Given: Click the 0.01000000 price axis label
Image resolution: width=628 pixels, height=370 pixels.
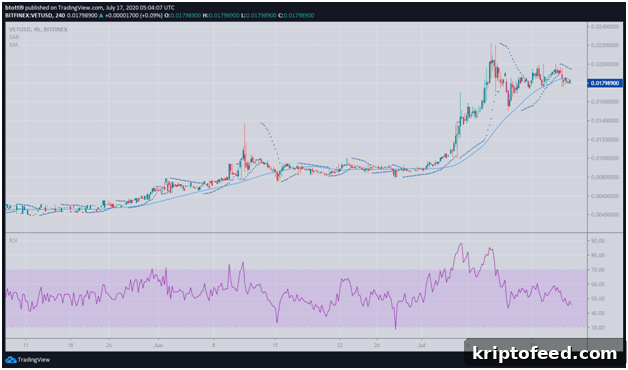Looking at the screenshot, I should pyautogui.click(x=605, y=158).
